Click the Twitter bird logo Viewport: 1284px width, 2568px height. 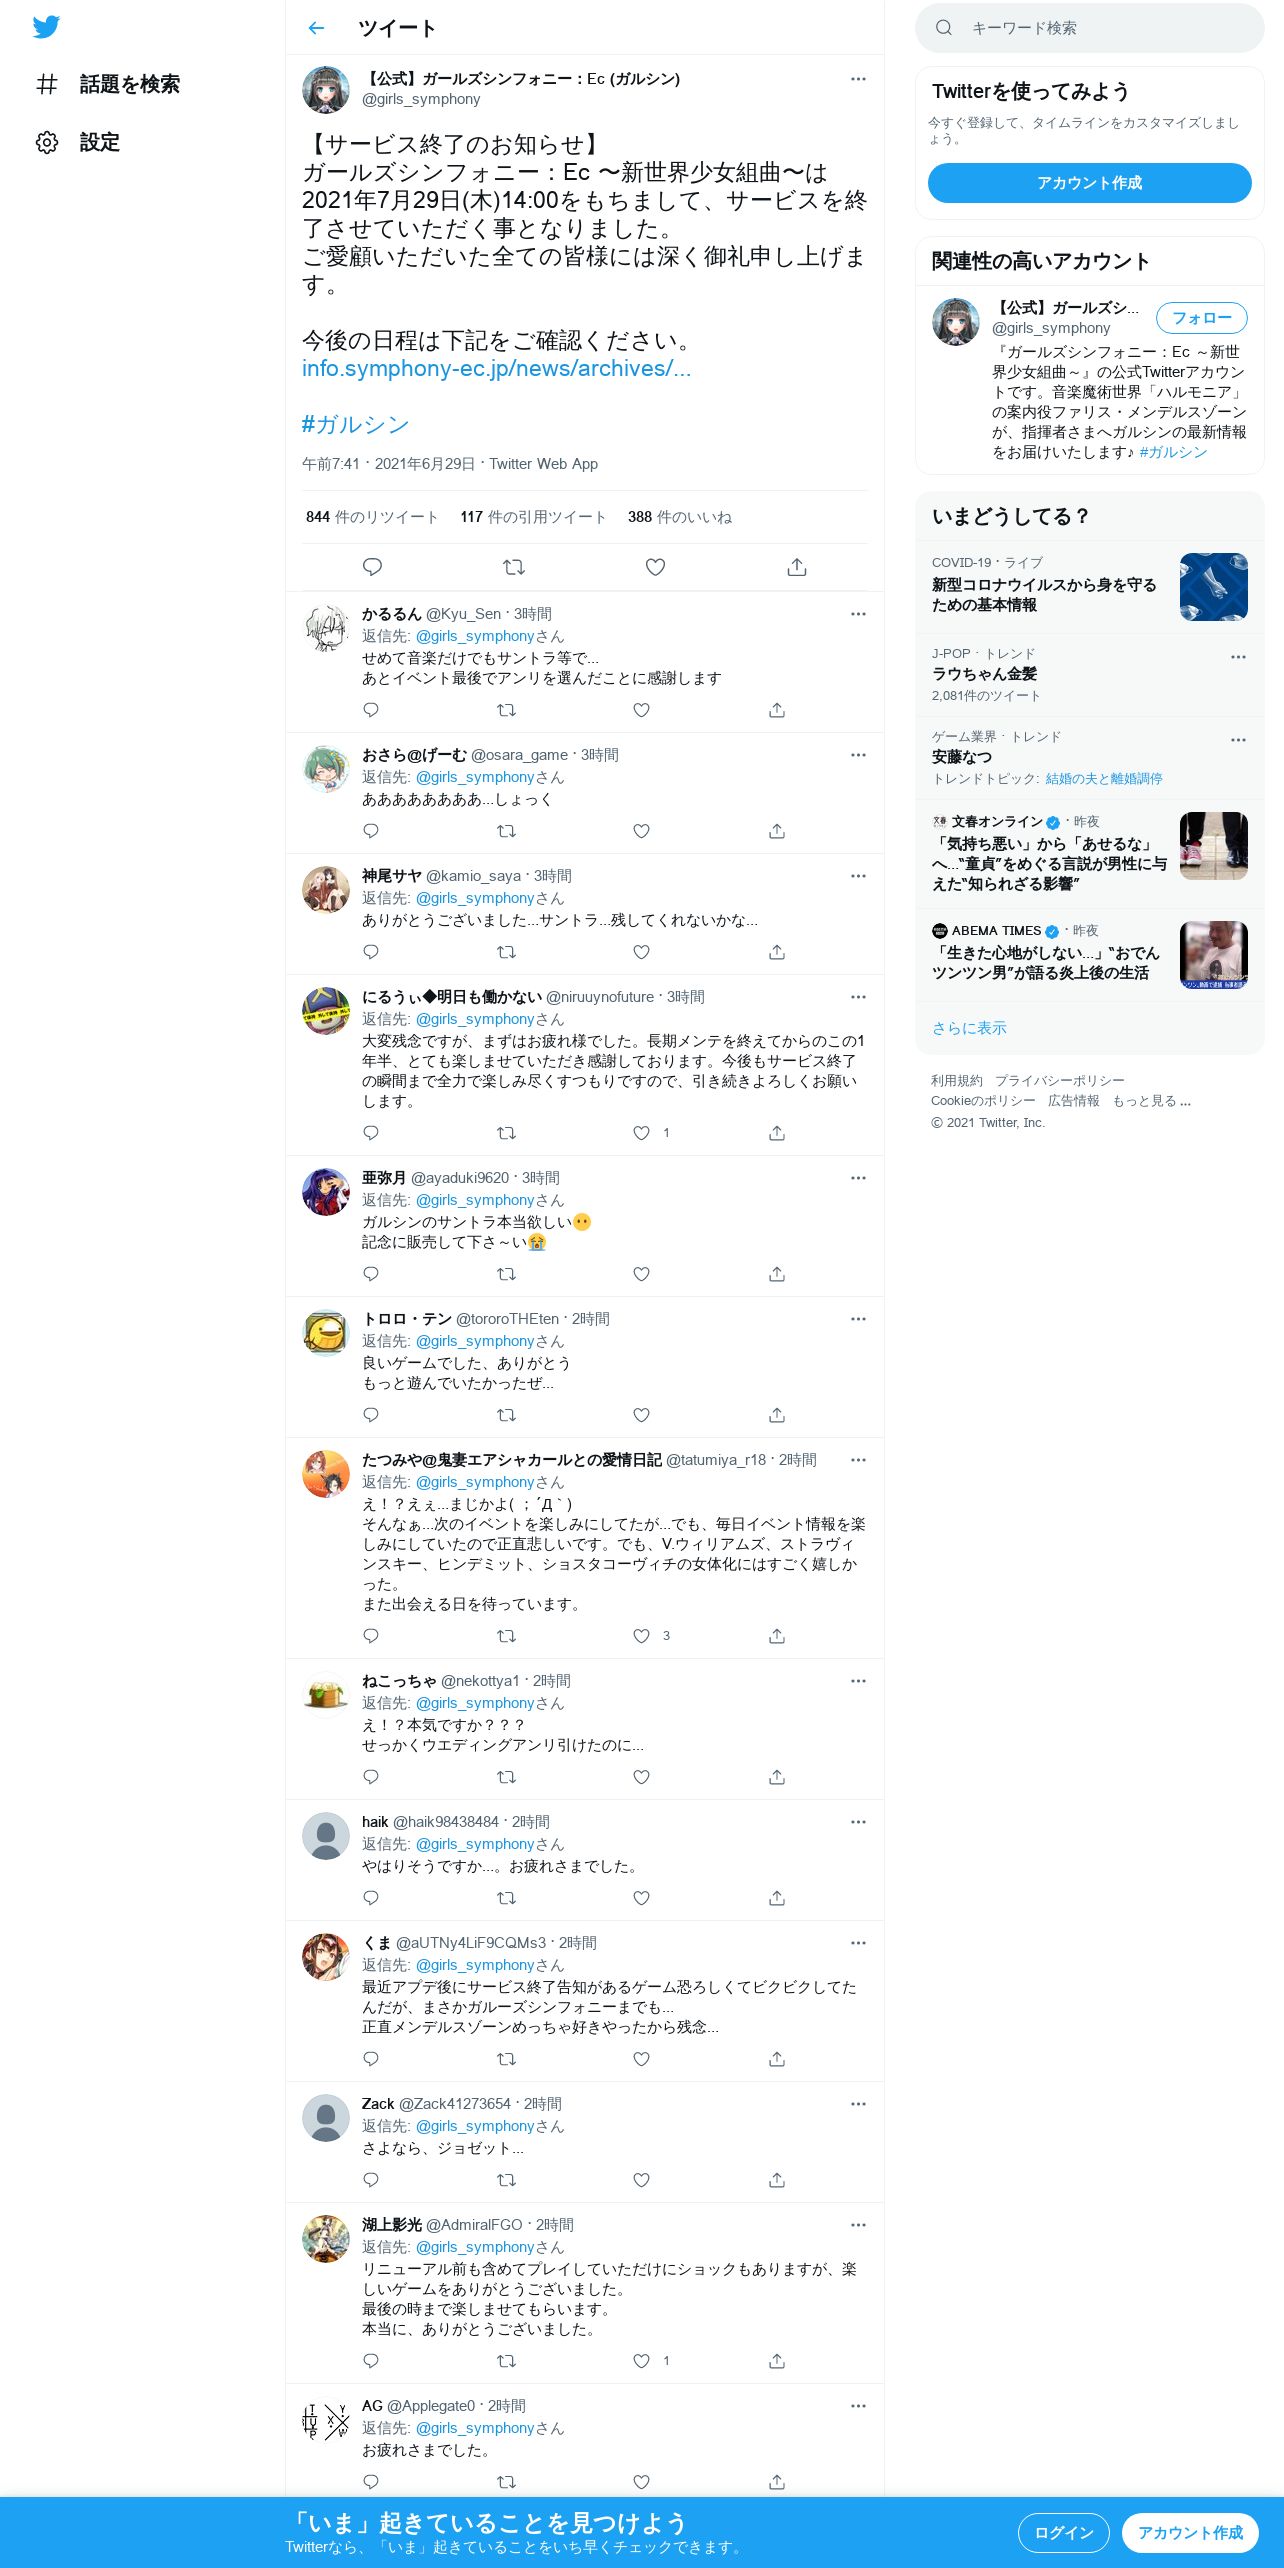[x=46, y=27]
